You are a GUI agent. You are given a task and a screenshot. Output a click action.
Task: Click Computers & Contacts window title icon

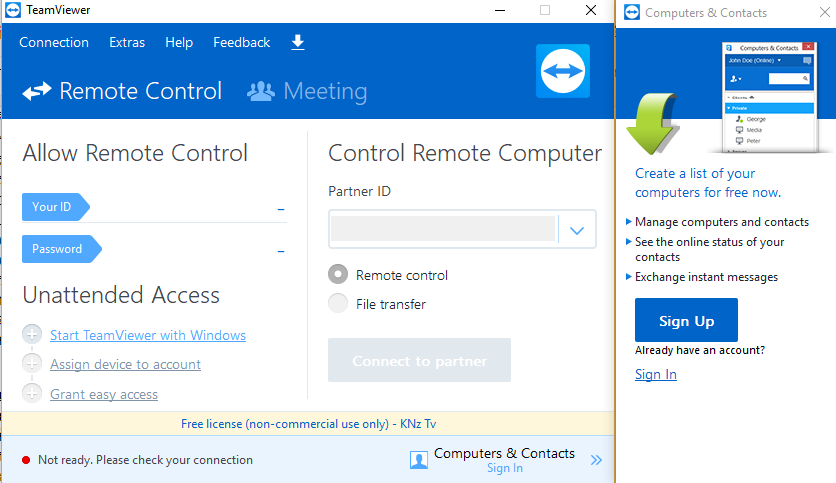(632, 12)
